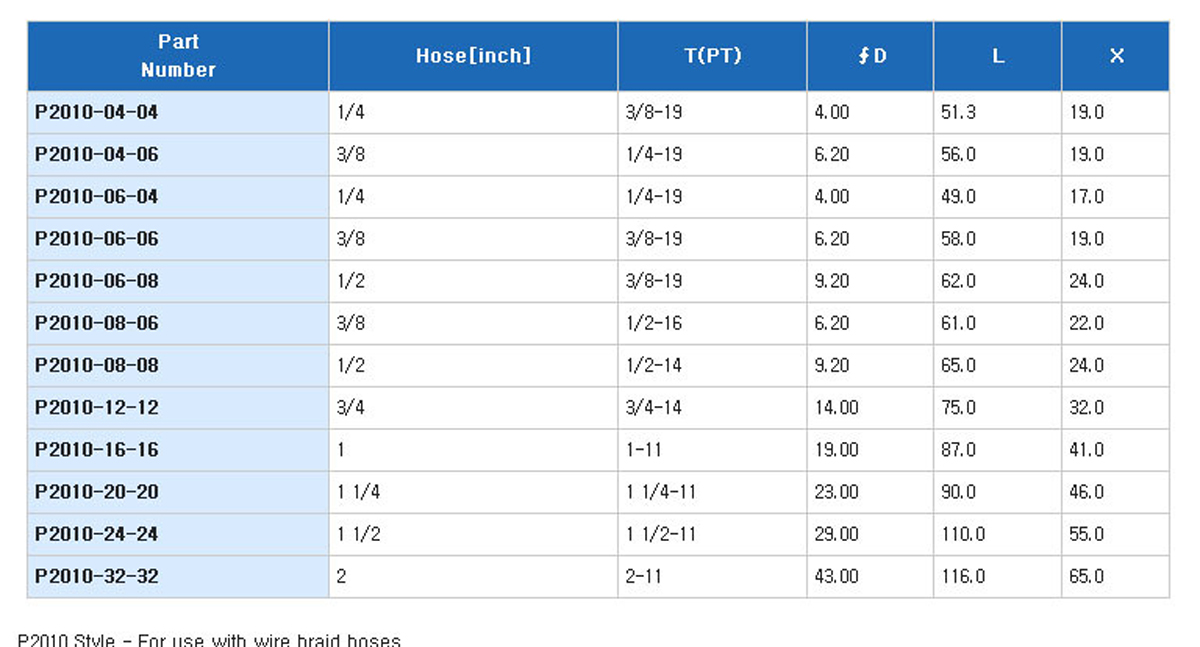This screenshot has width=1200, height=647.
Task: Select the 116.0 length cell
Action: pos(963,577)
